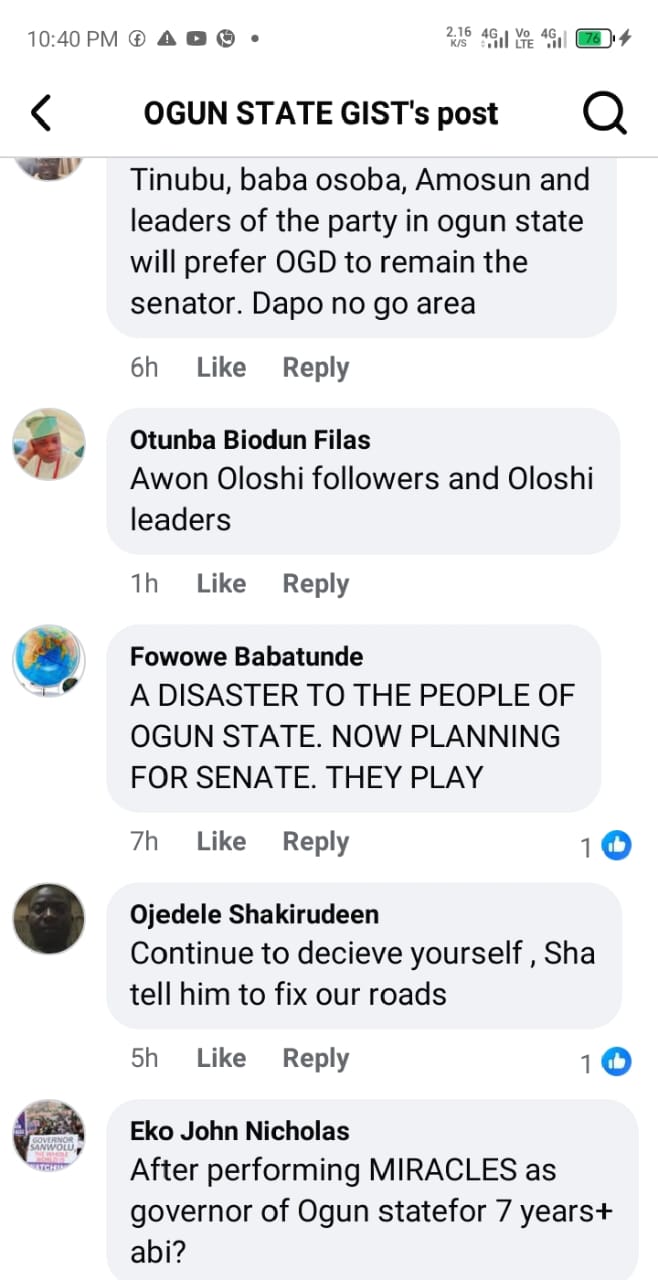The width and height of the screenshot is (658, 1280).
Task: Tap the YouTube notification icon in status bar
Action: point(196,39)
